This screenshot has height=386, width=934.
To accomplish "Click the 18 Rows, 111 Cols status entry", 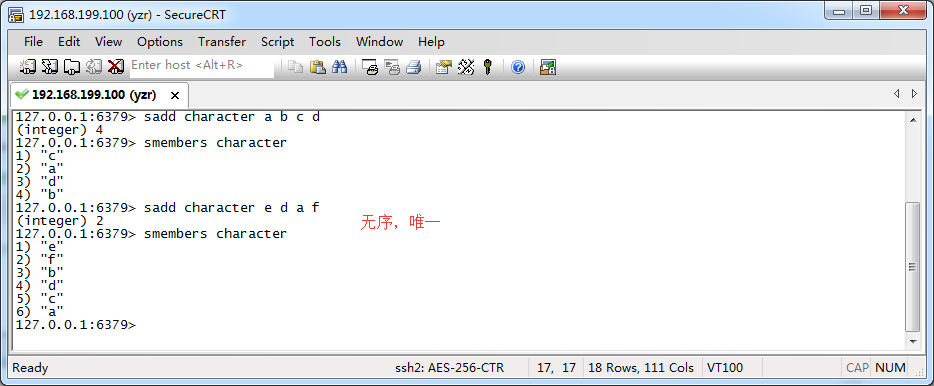I will click(641, 368).
